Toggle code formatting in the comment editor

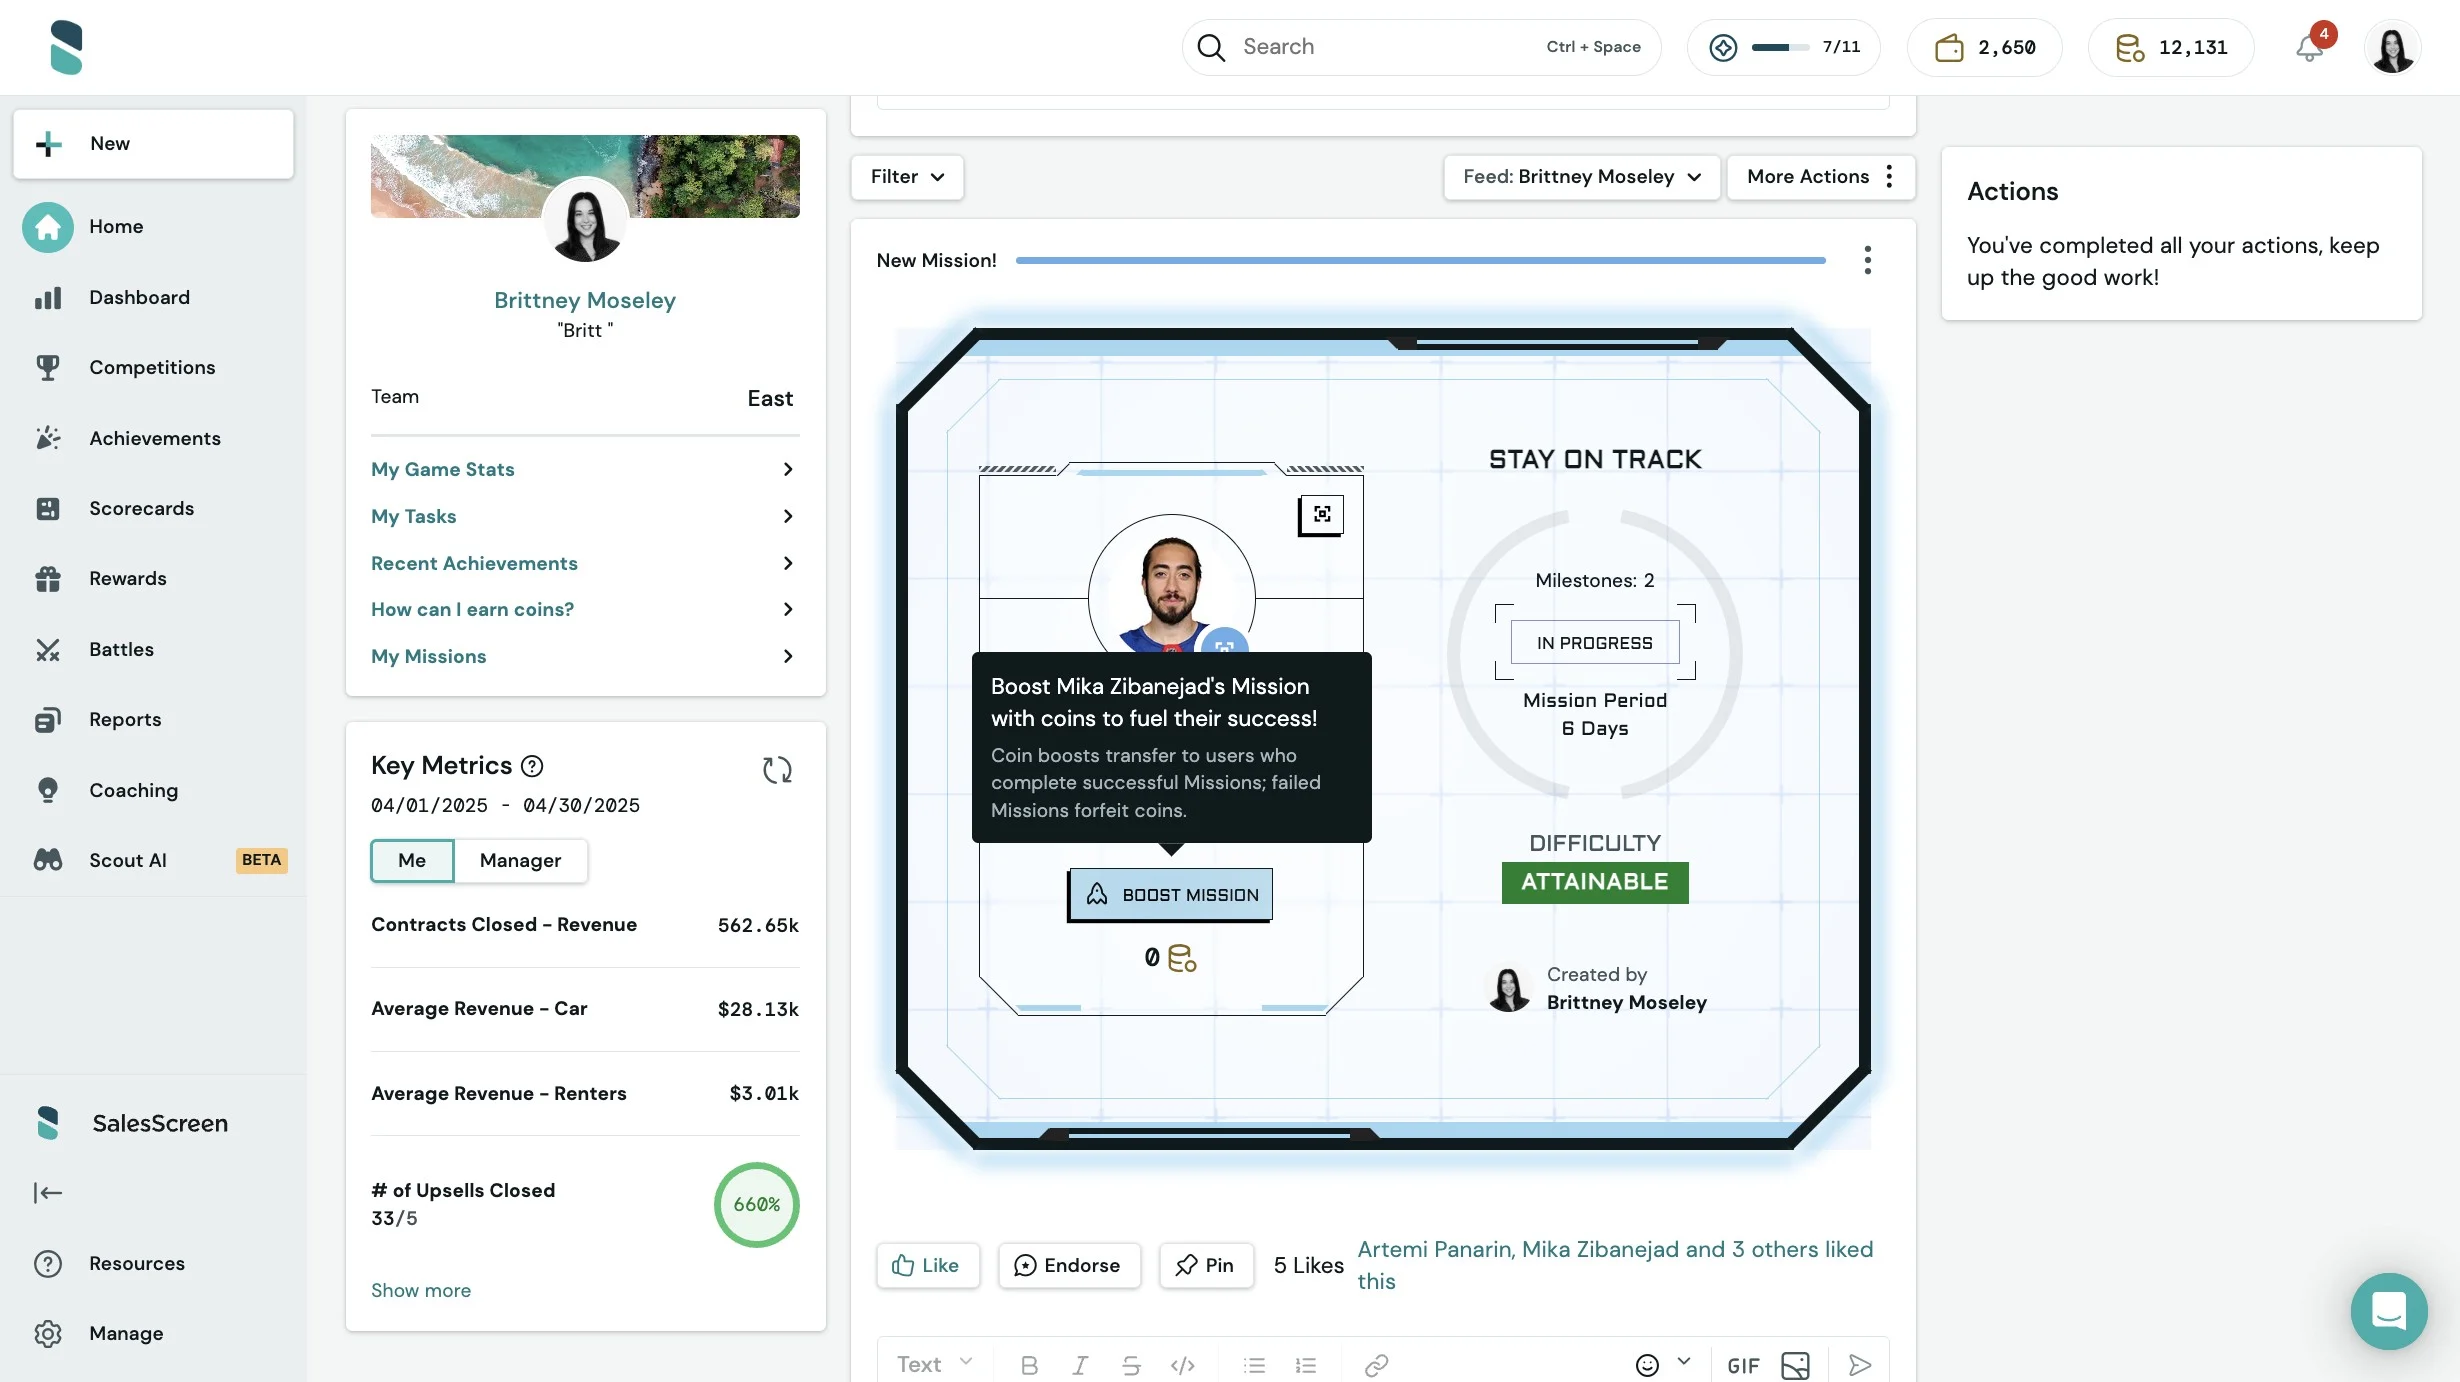pyautogui.click(x=1183, y=1366)
